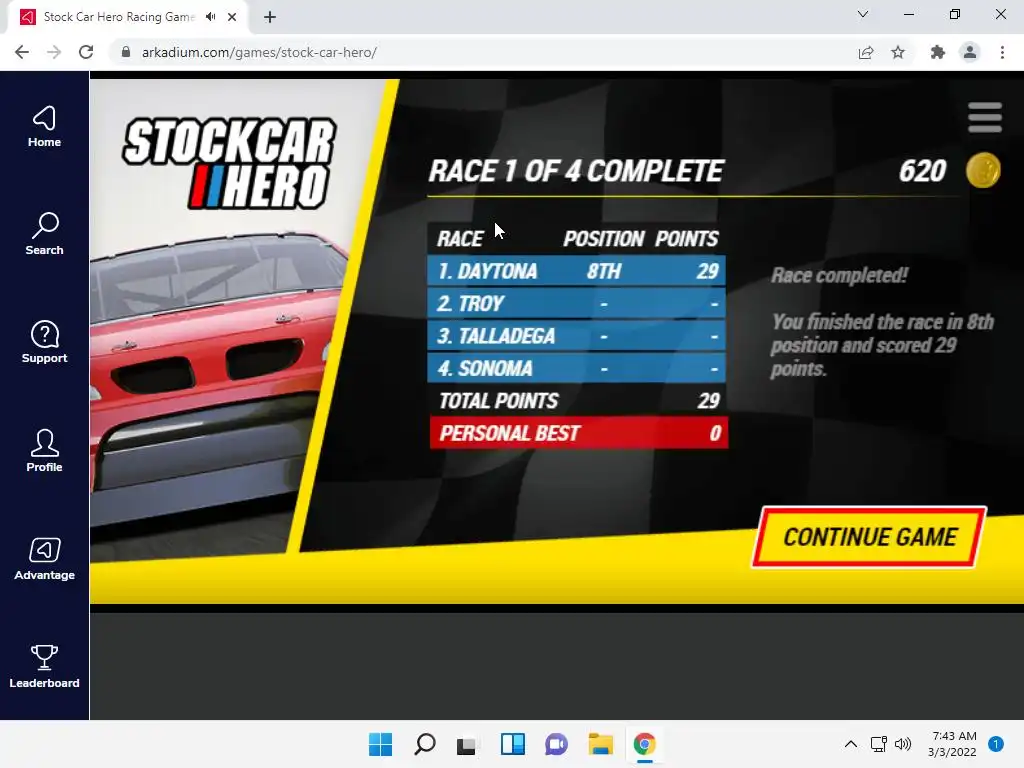
Task: Click 'RACE 1 OF 4 COMPLETE' heading
Action: [575, 171]
